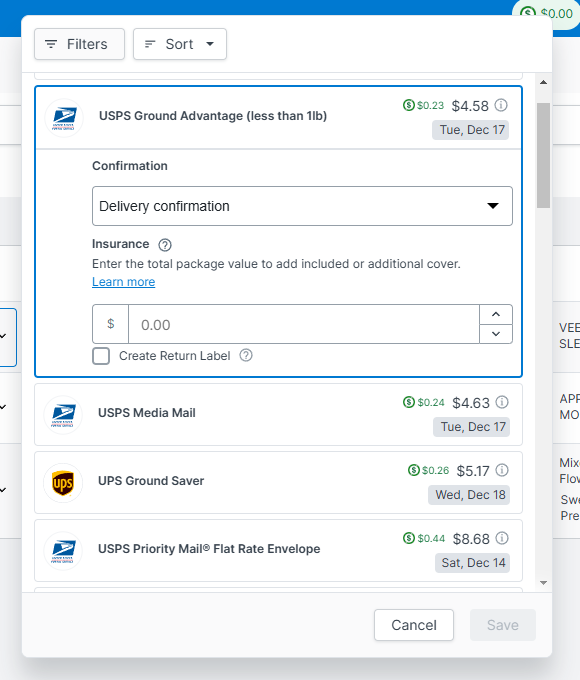Decrease insurance value with down stepper

pos(496,334)
